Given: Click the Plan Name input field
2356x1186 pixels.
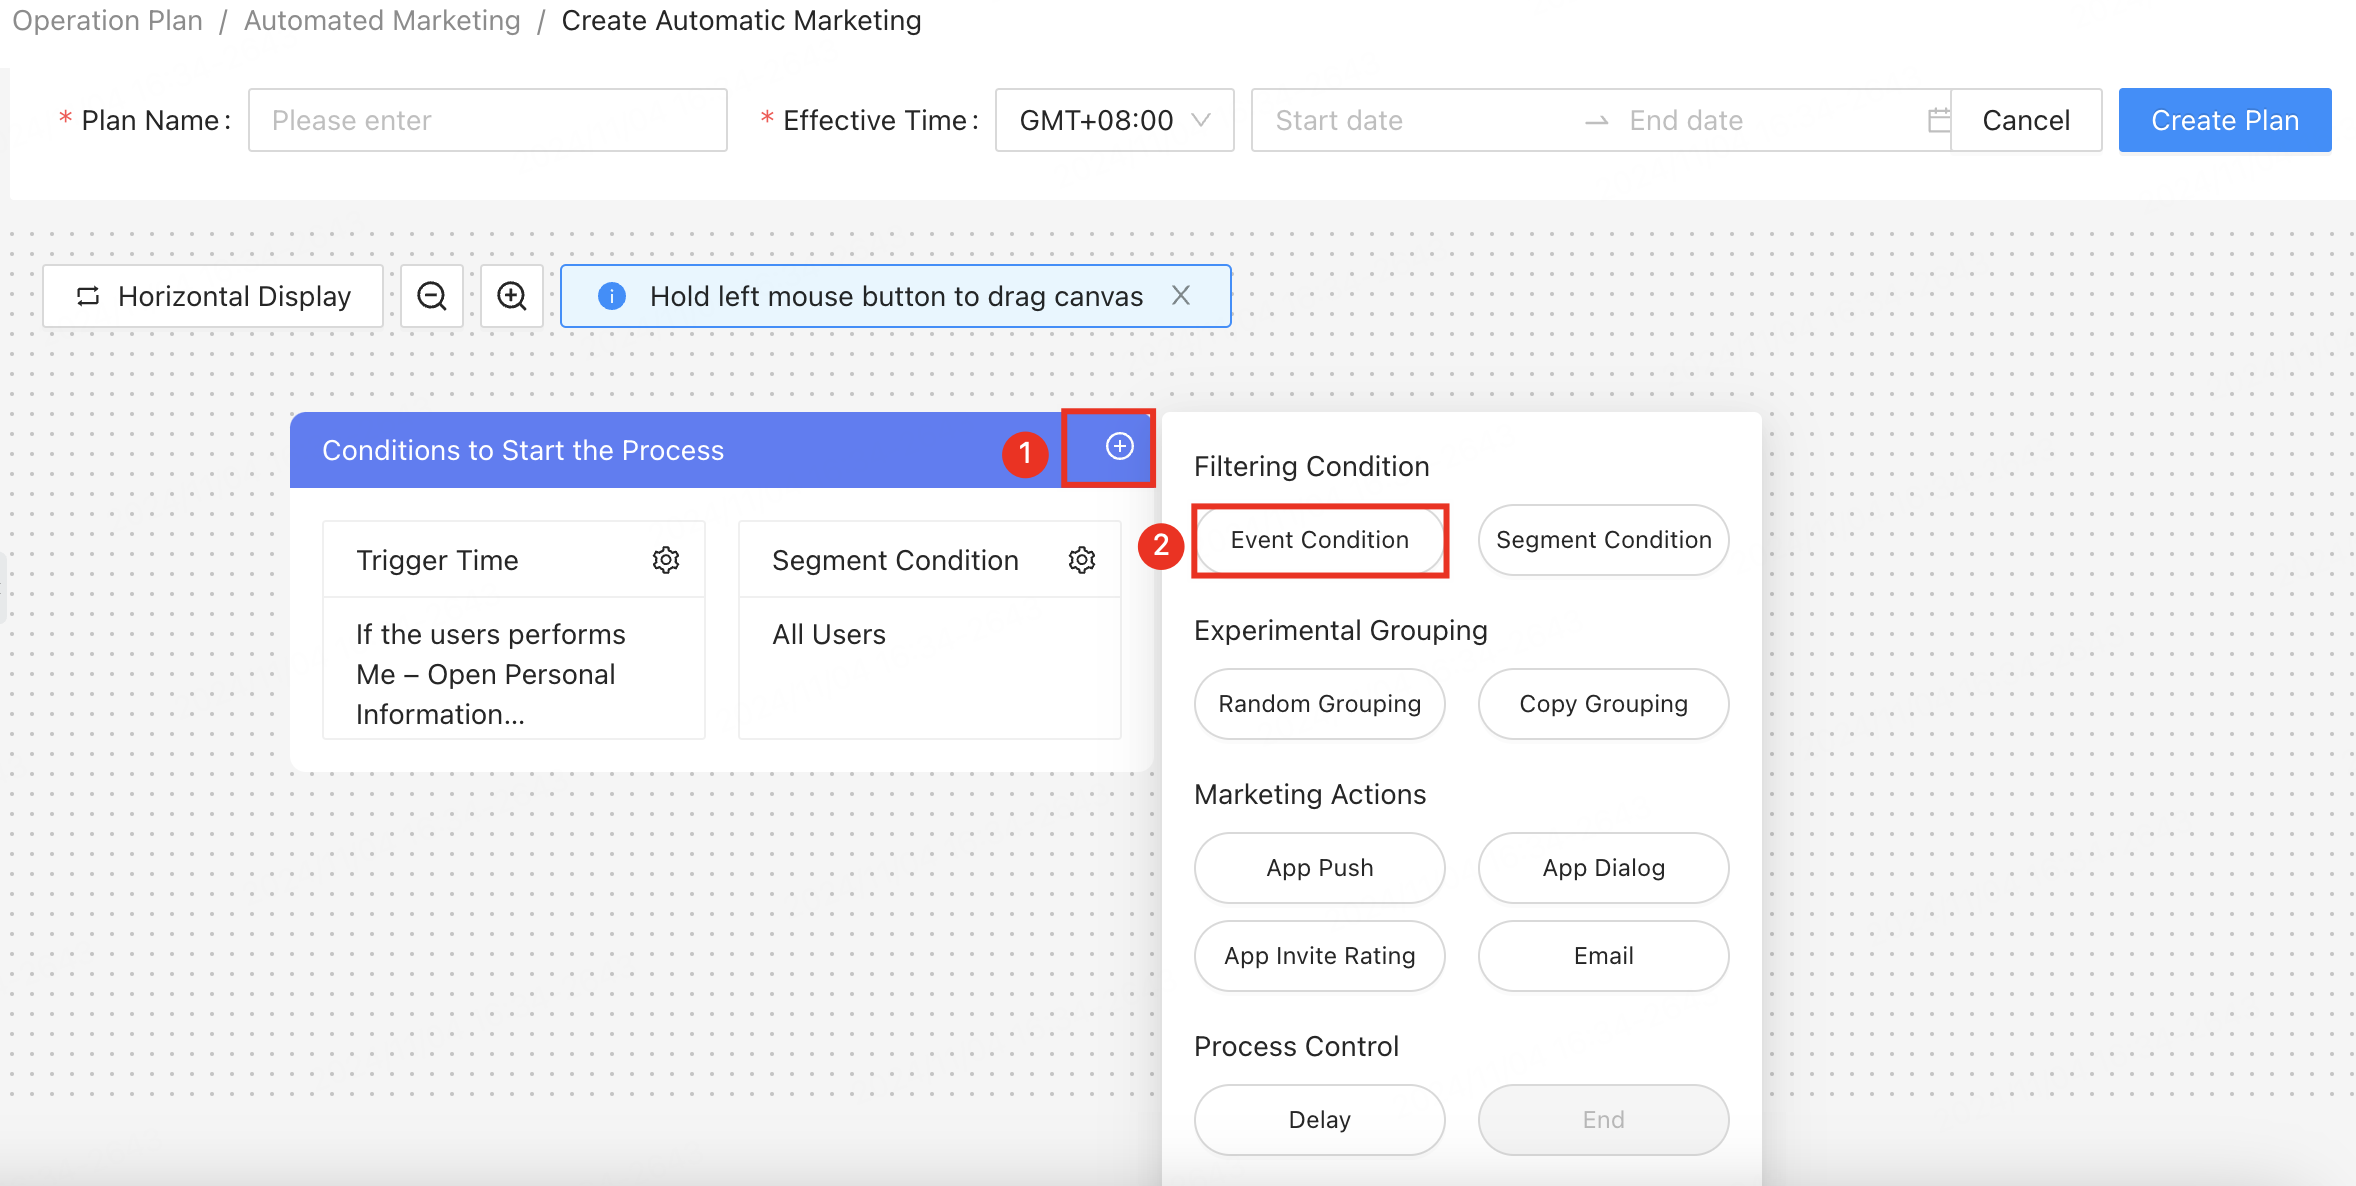Looking at the screenshot, I should [x=488, y=120].
